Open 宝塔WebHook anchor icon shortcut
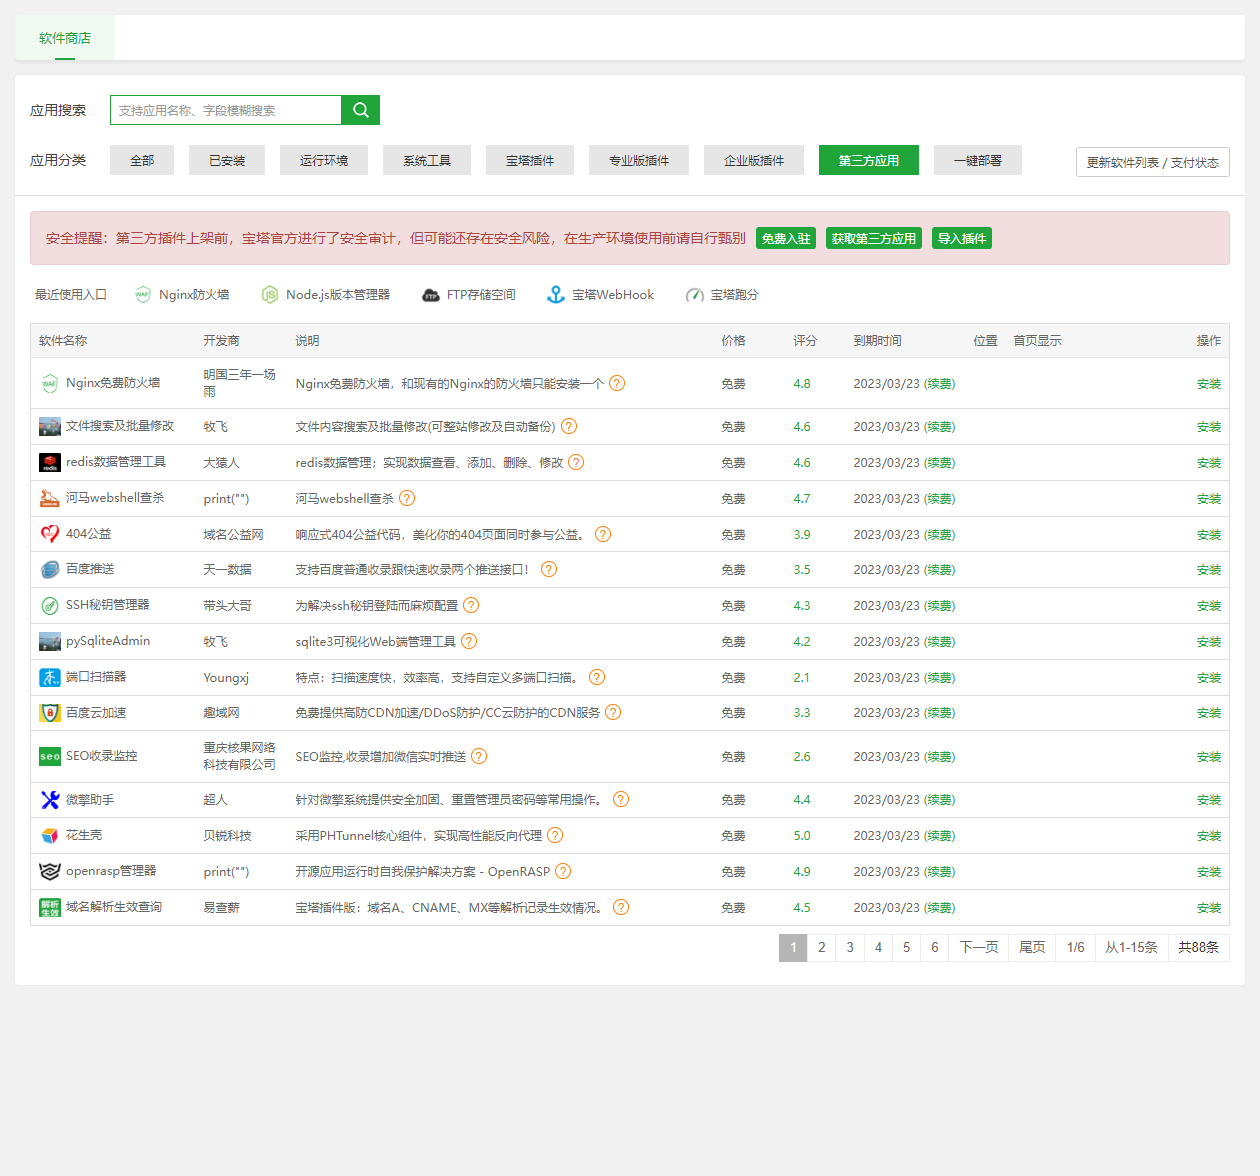This screenshot has height=1176, width=1260. pos(556,295)
